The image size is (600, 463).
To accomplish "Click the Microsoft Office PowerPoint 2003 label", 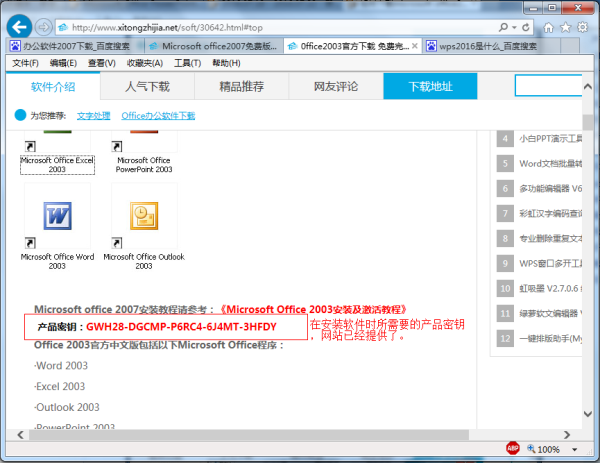I will (x=144, y=165).
